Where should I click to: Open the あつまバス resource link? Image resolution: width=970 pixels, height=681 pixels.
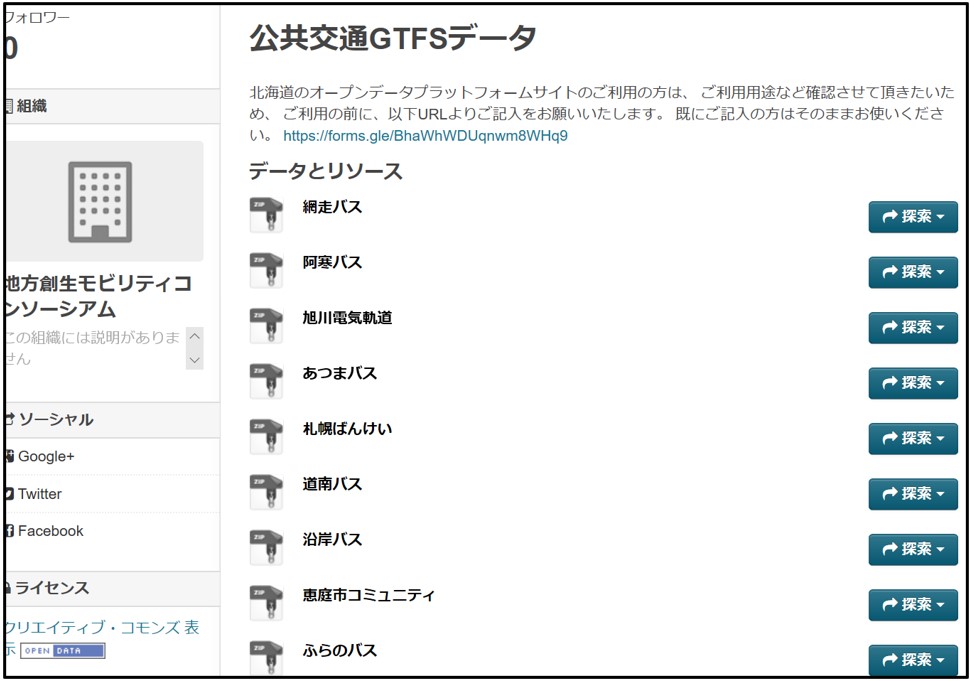coord(340,373)
